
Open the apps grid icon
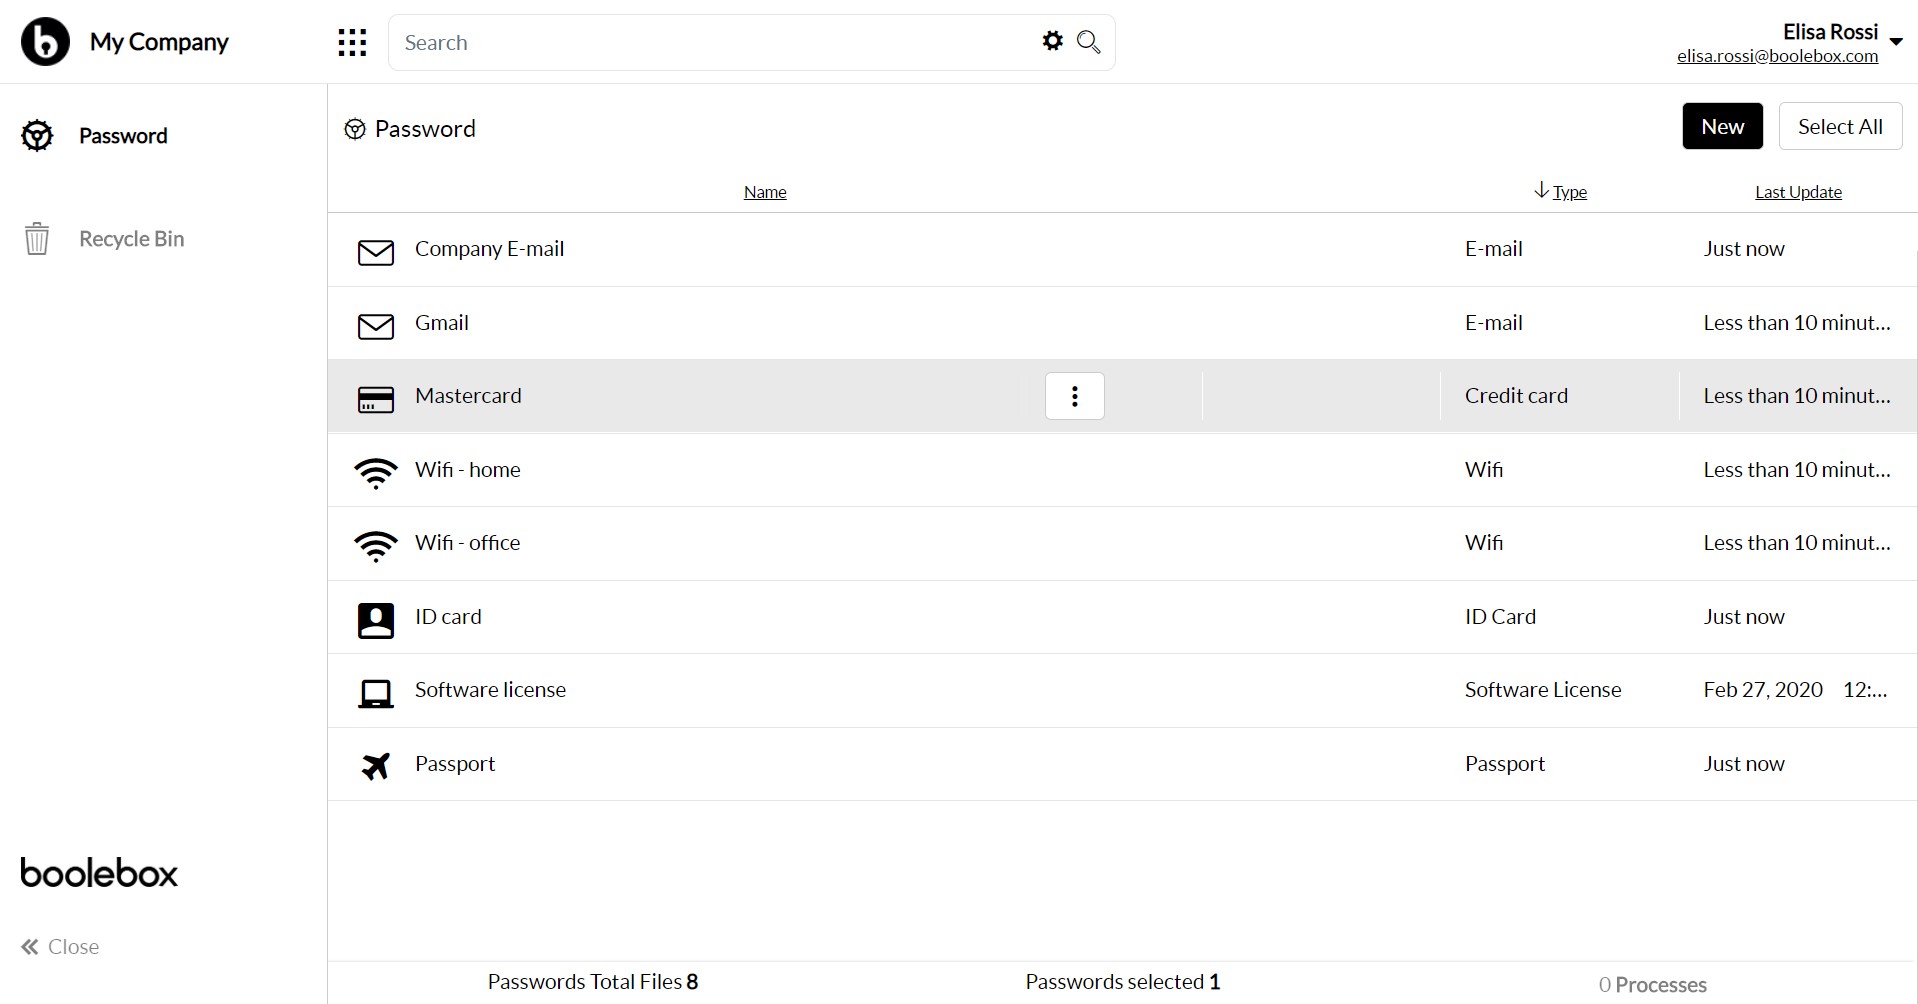point(352,42)
